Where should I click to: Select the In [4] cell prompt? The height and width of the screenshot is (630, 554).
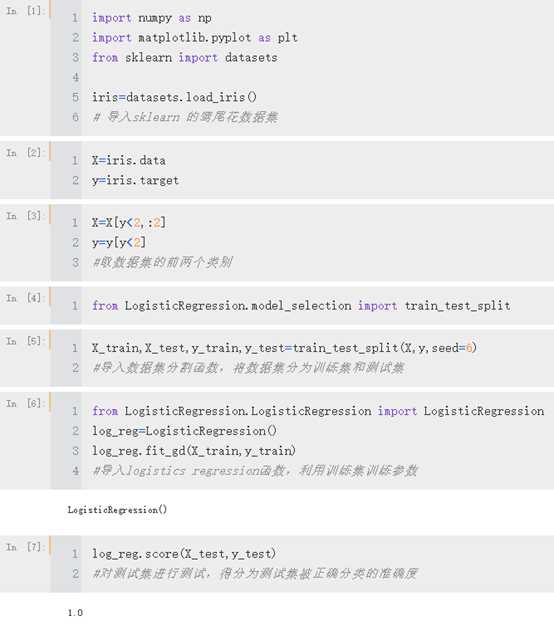[24, 299]
